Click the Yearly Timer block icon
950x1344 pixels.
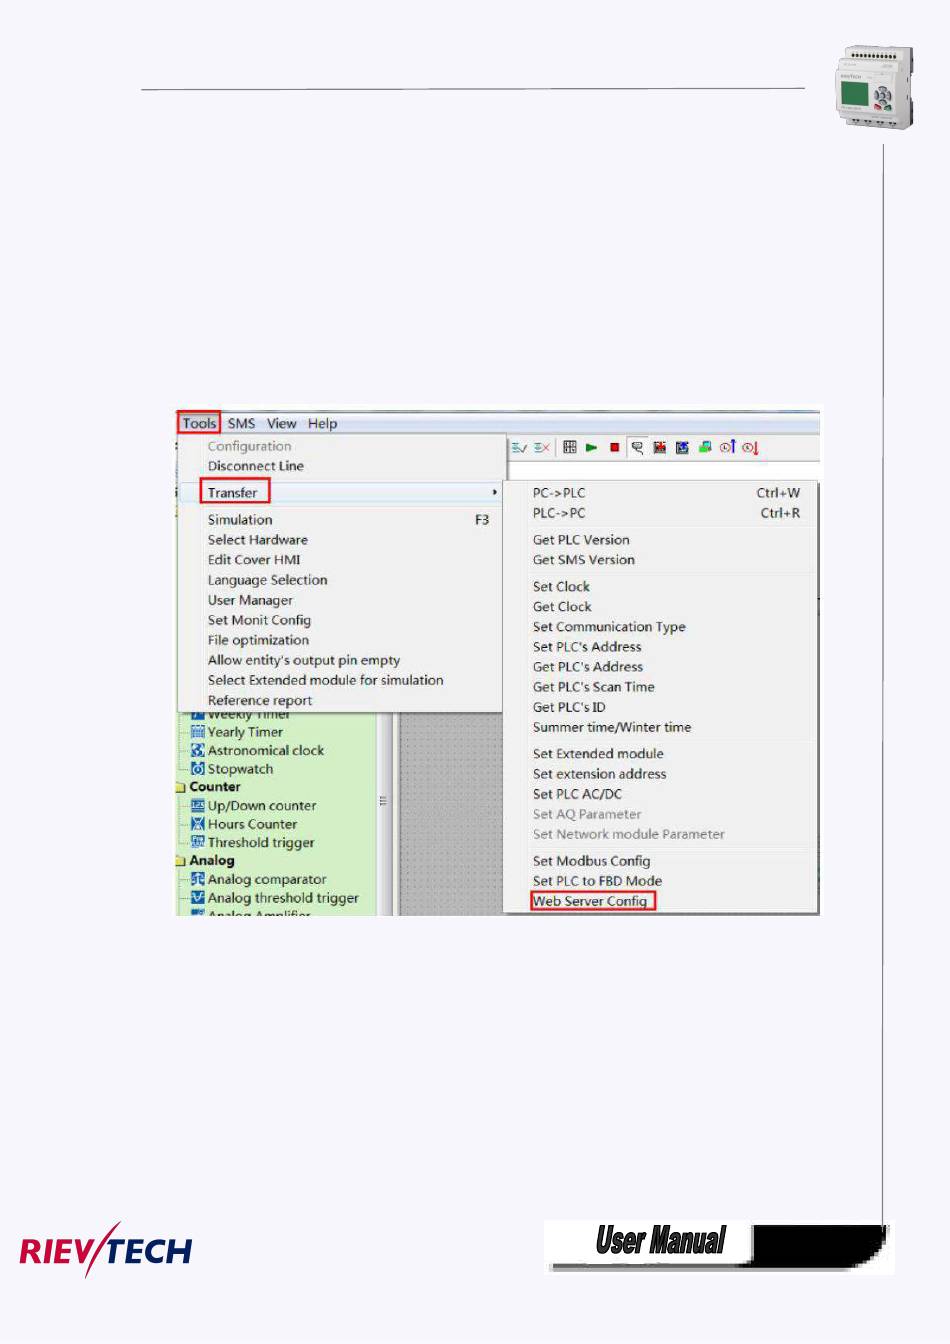tap(198, 732)
